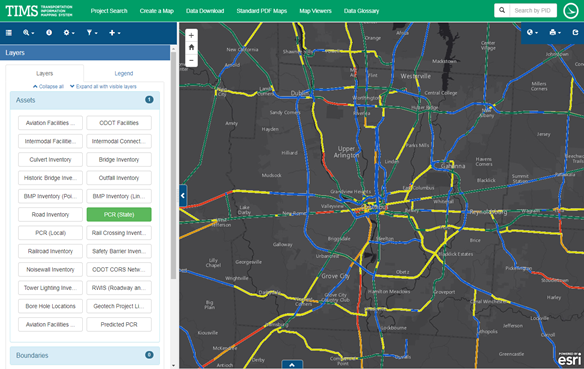Open Create a Map menu
The image size is (584, 369).
pos(156,11)
